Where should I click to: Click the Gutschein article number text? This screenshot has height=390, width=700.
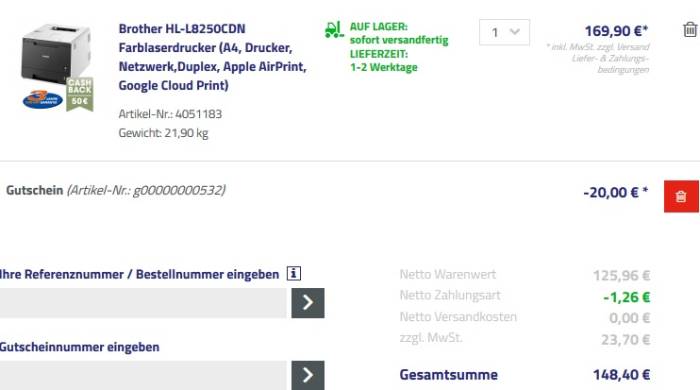tap(146, 190)
